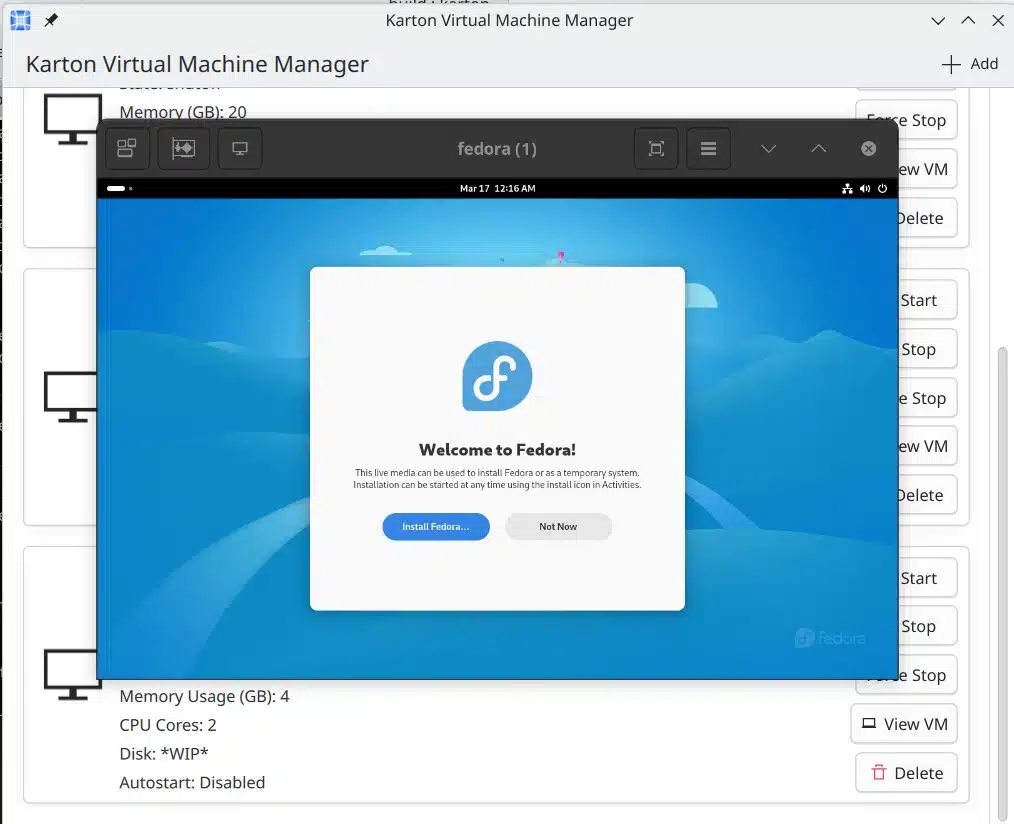Click monitor icon of second VM card

click(70, 396)
